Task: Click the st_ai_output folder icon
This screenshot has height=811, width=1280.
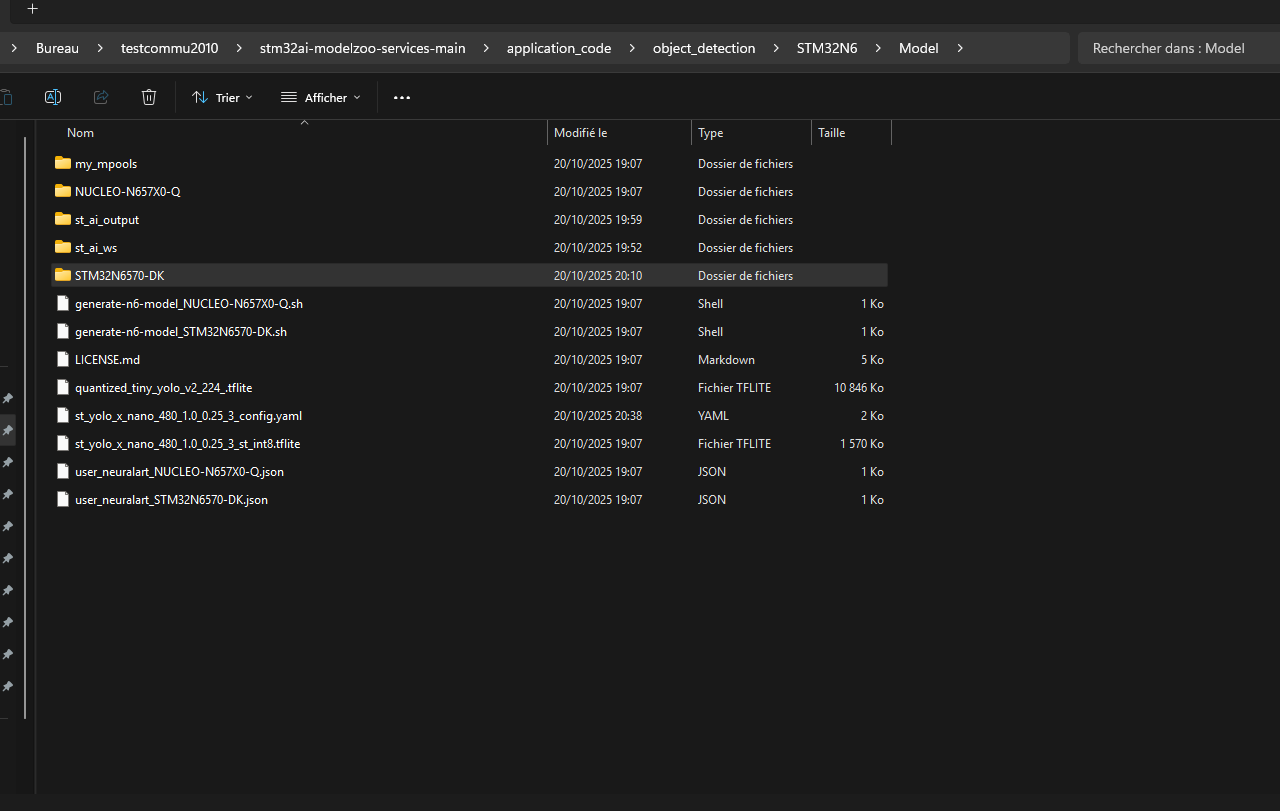Action: [x=63, y=219]
